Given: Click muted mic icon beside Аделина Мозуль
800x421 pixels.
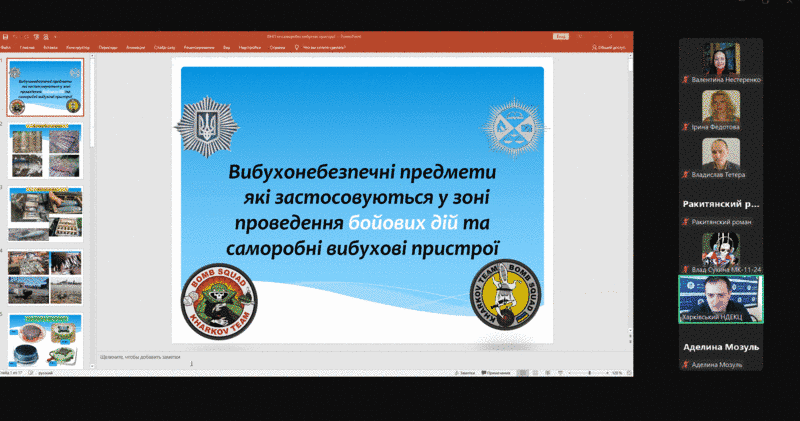Looking at the screenshot, I should pos(686,365).
